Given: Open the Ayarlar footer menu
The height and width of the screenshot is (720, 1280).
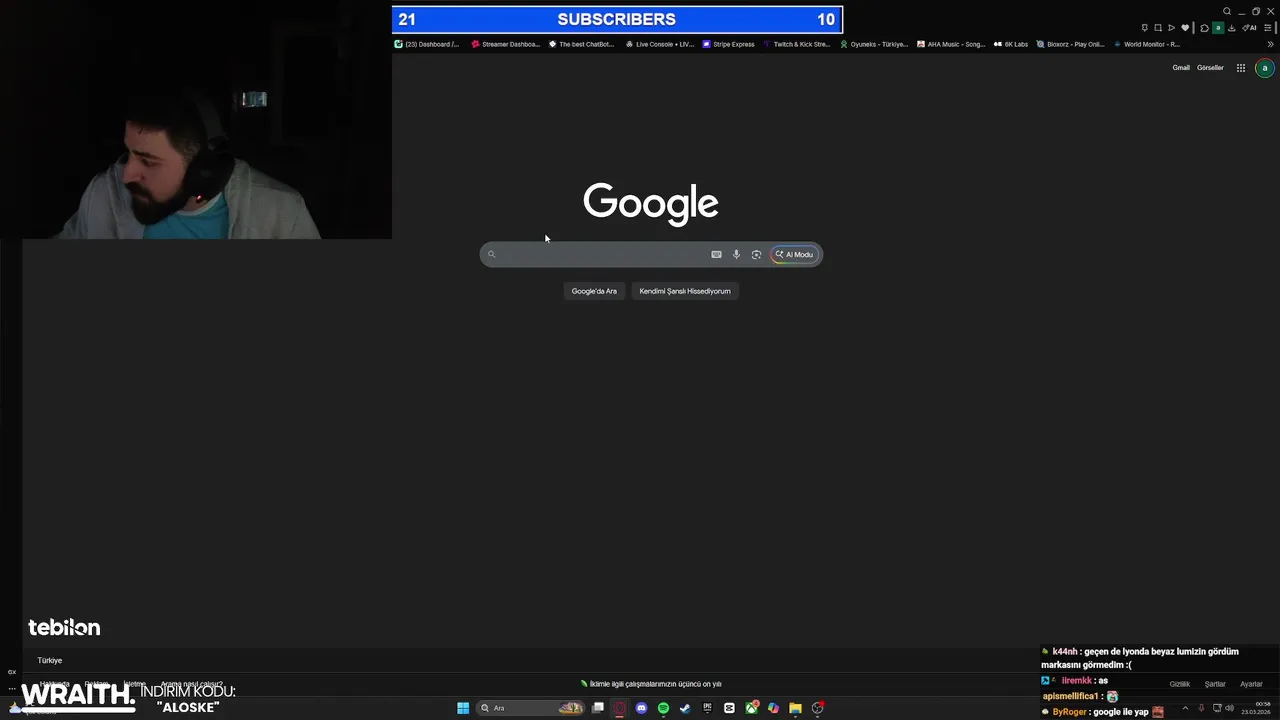Looking at the screenshot, I should 1251,684.
